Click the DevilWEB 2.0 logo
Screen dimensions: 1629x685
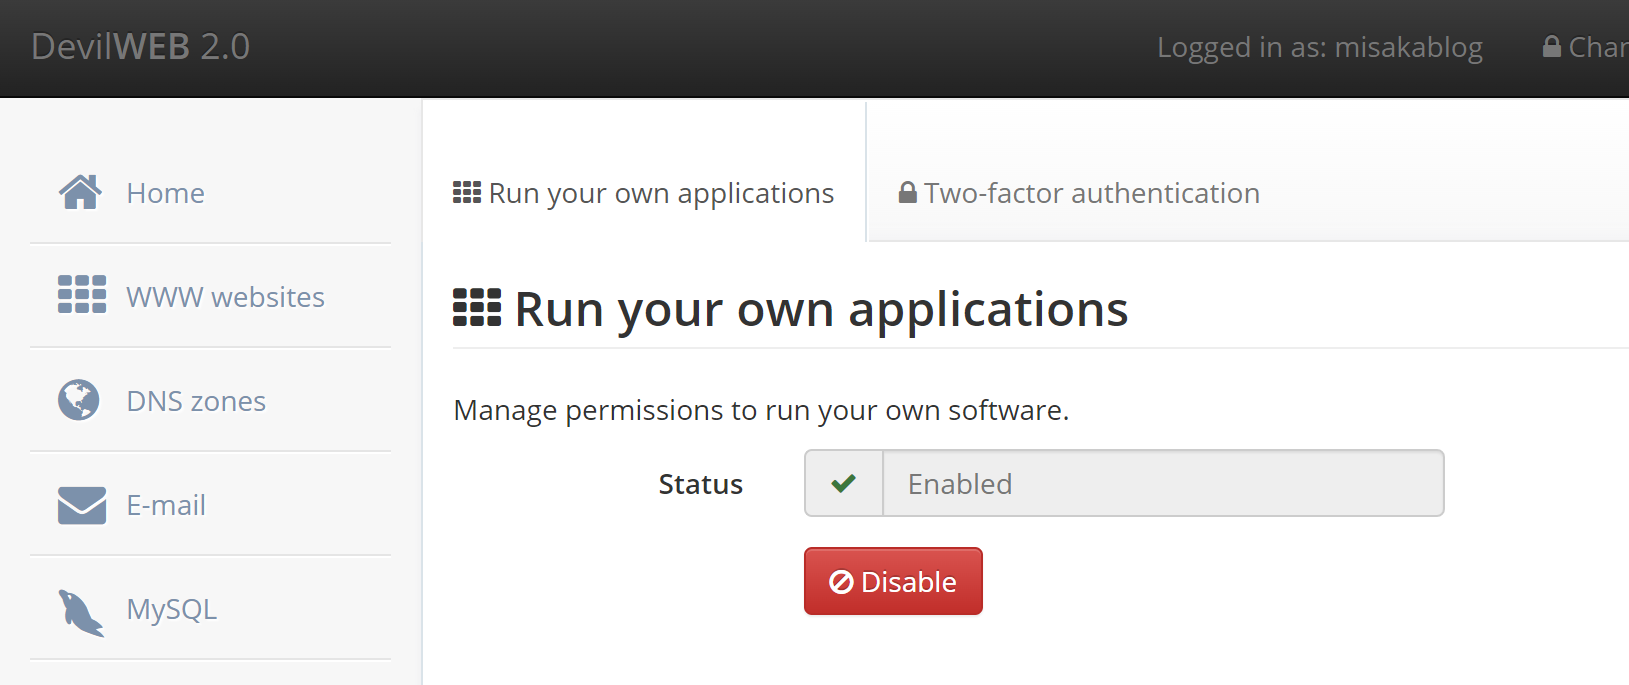coord(141,47)
